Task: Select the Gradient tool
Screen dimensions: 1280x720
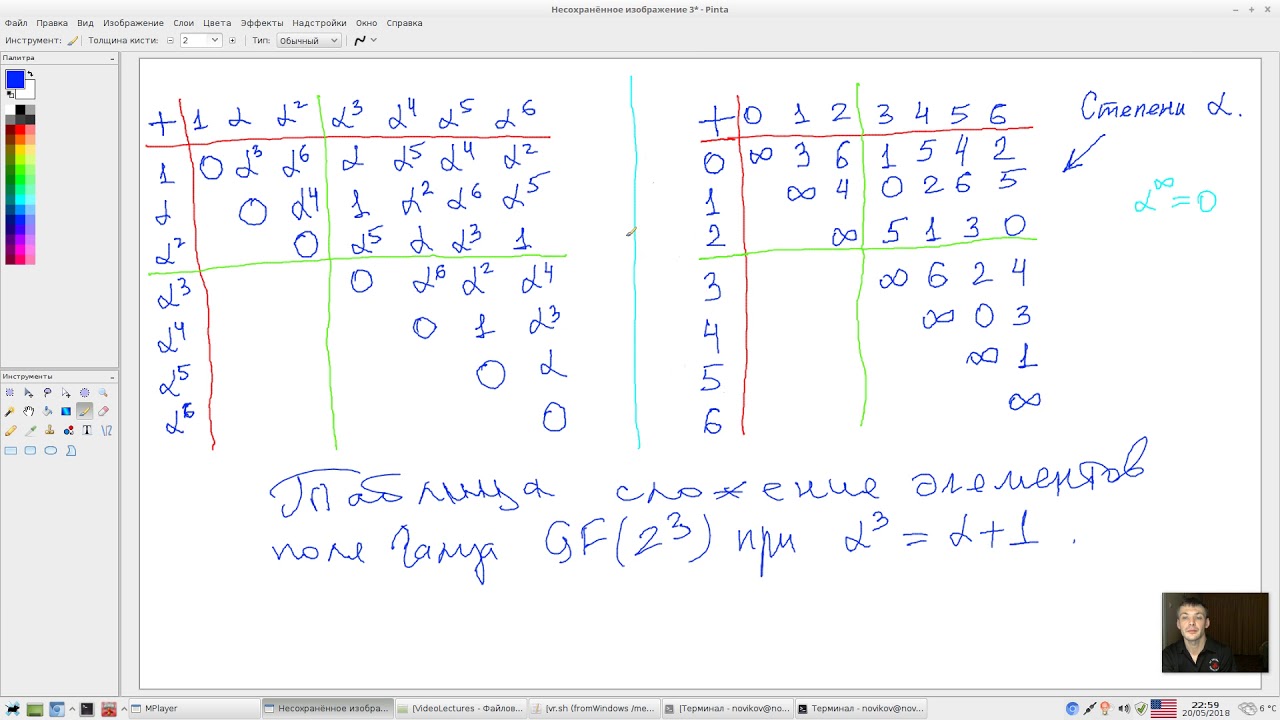Action: coord(66,411)
